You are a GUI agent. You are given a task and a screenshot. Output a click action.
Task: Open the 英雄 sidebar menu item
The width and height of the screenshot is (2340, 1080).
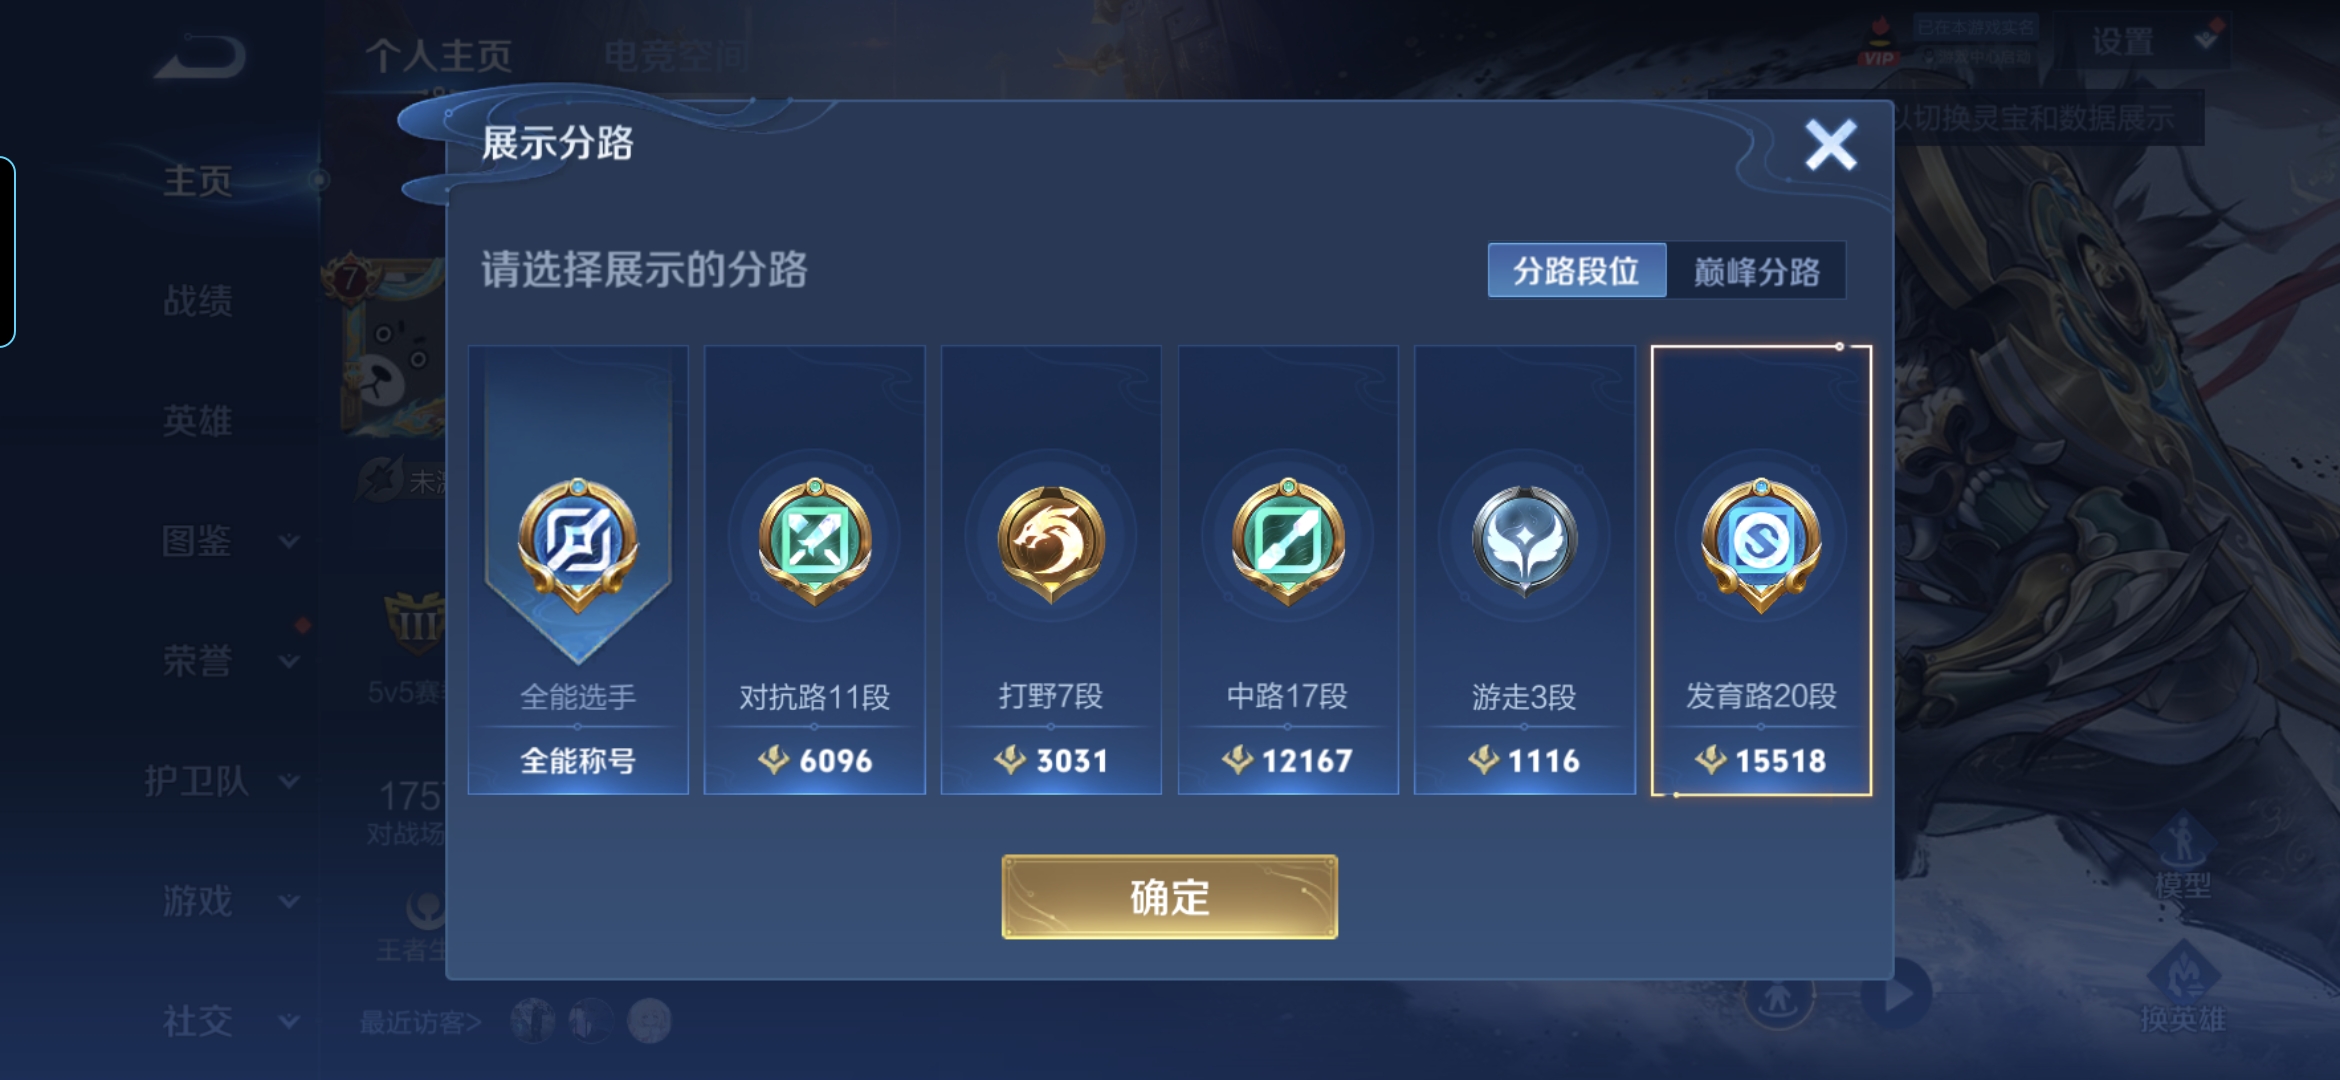[x=198, y=421]
